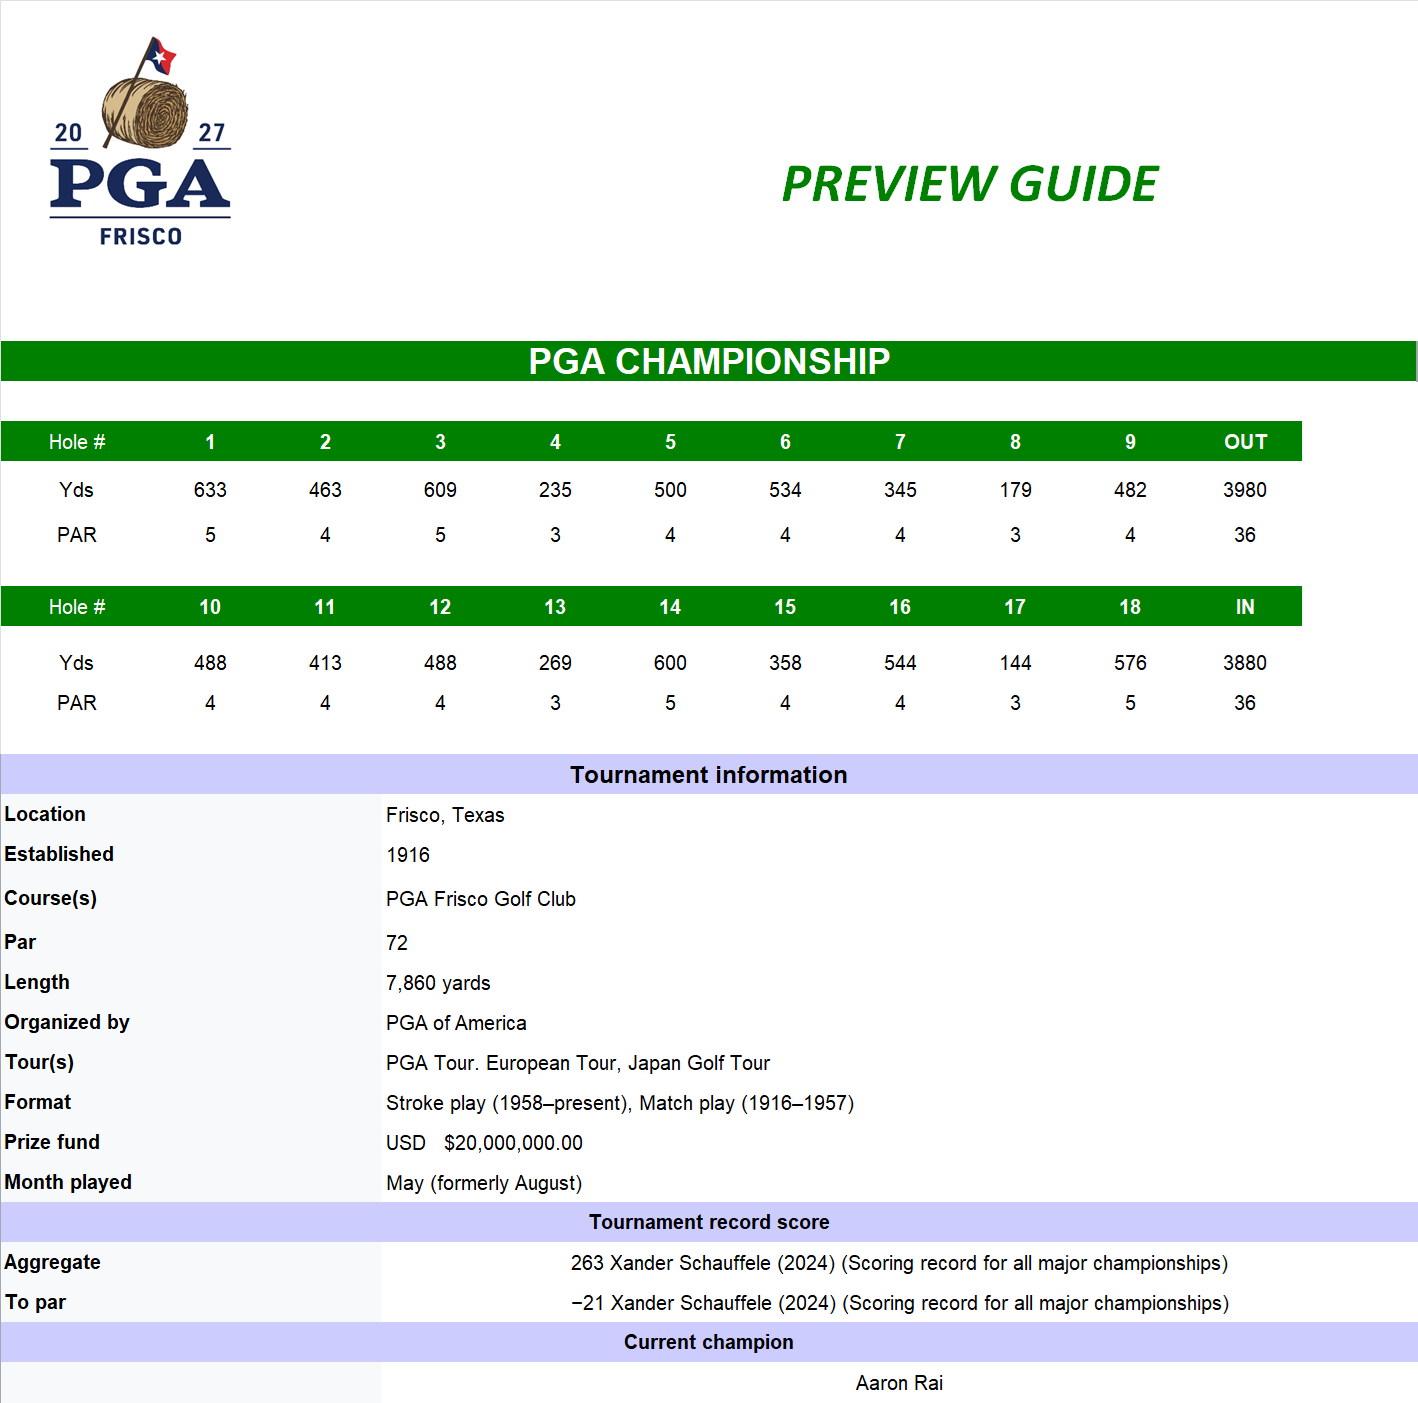
Task: Click the 269 yards cell
Action: point(555,663)
